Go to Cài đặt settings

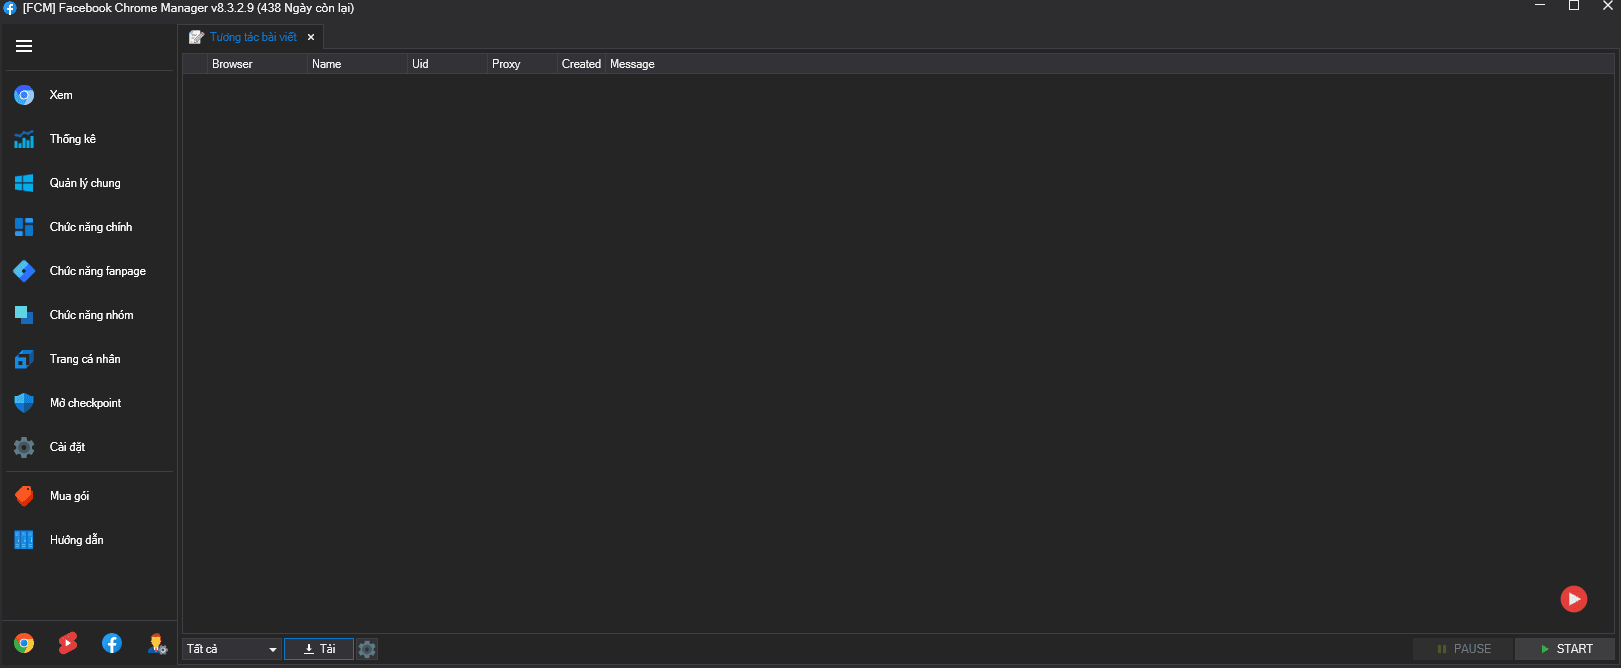coord(67,447)
